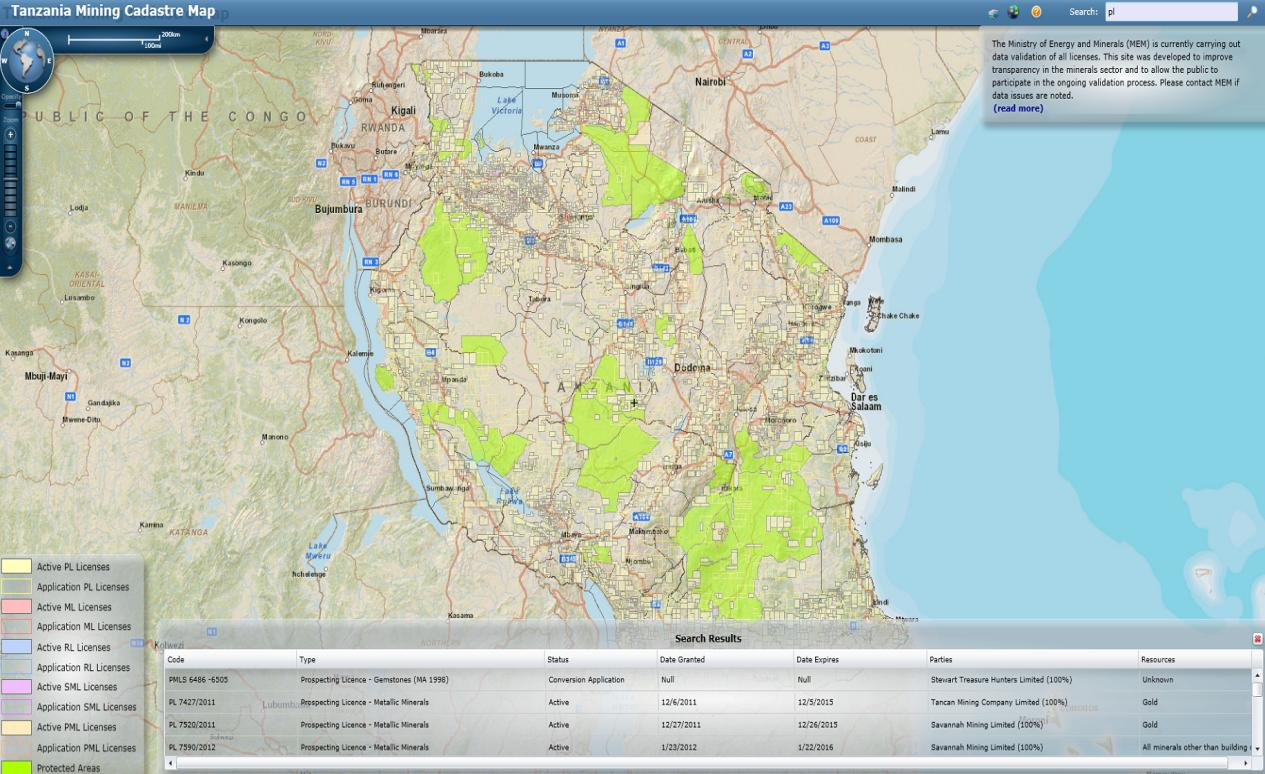Sort results by the Resources column header
Screen dimensions: 1265x774
(1194, 659)
